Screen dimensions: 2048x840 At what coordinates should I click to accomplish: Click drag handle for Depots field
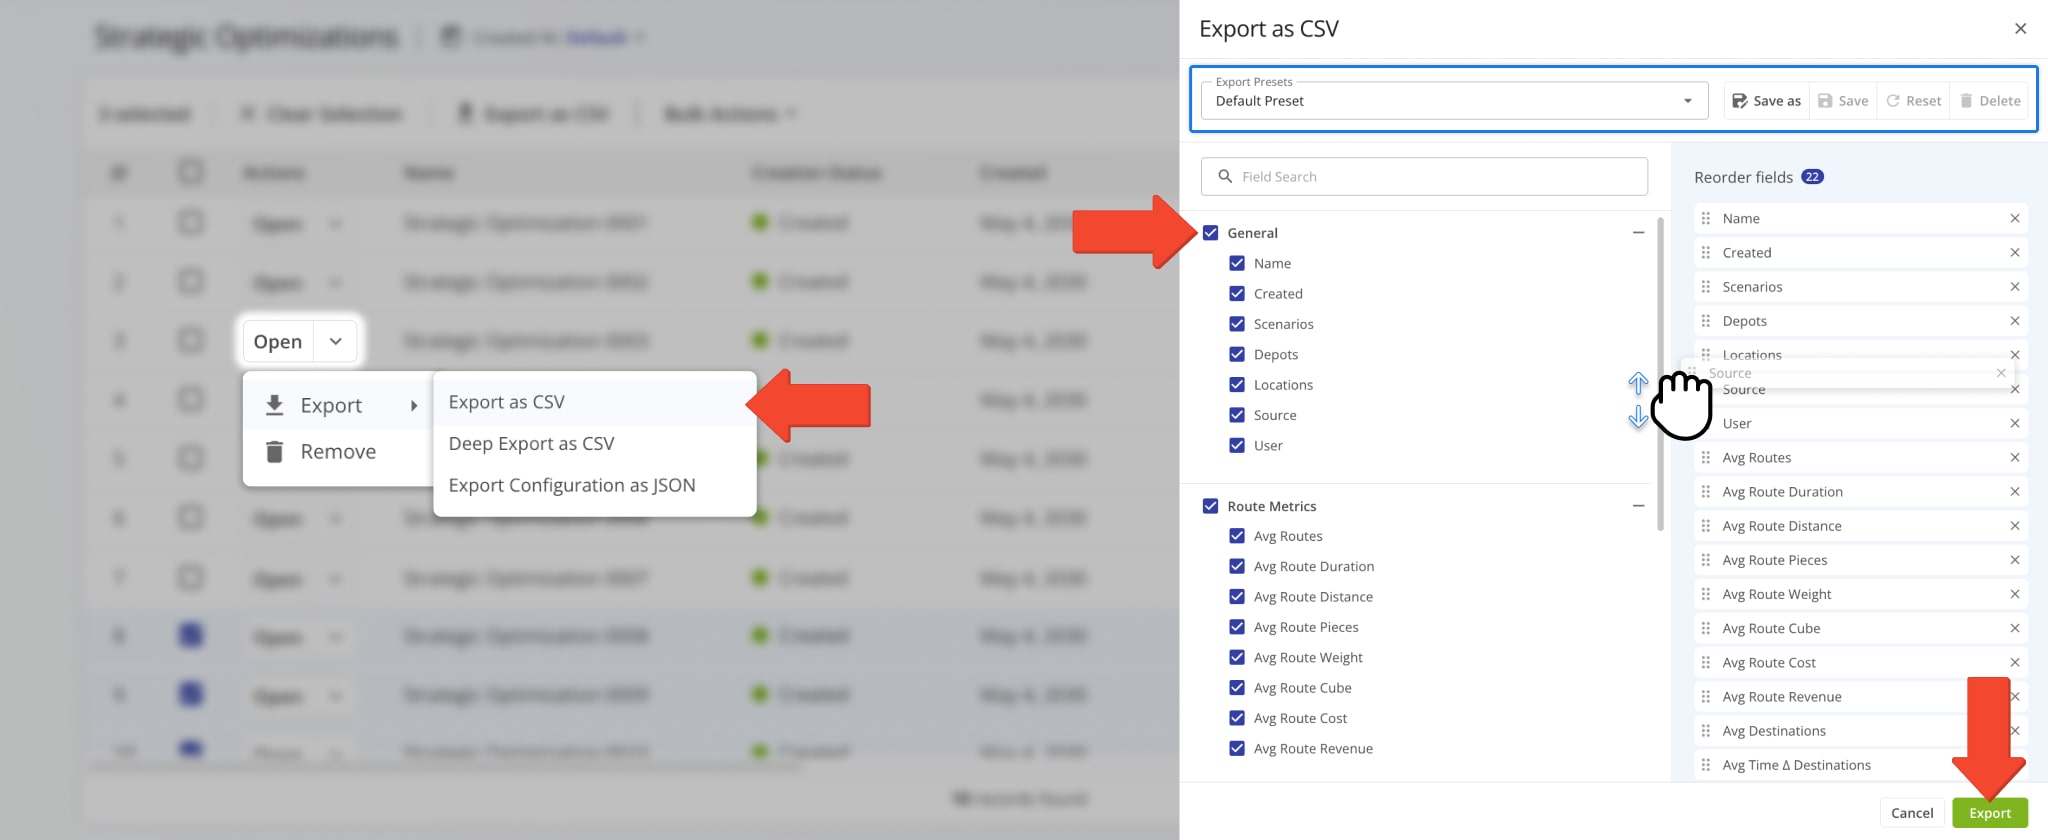click(x=1705, y=321)
